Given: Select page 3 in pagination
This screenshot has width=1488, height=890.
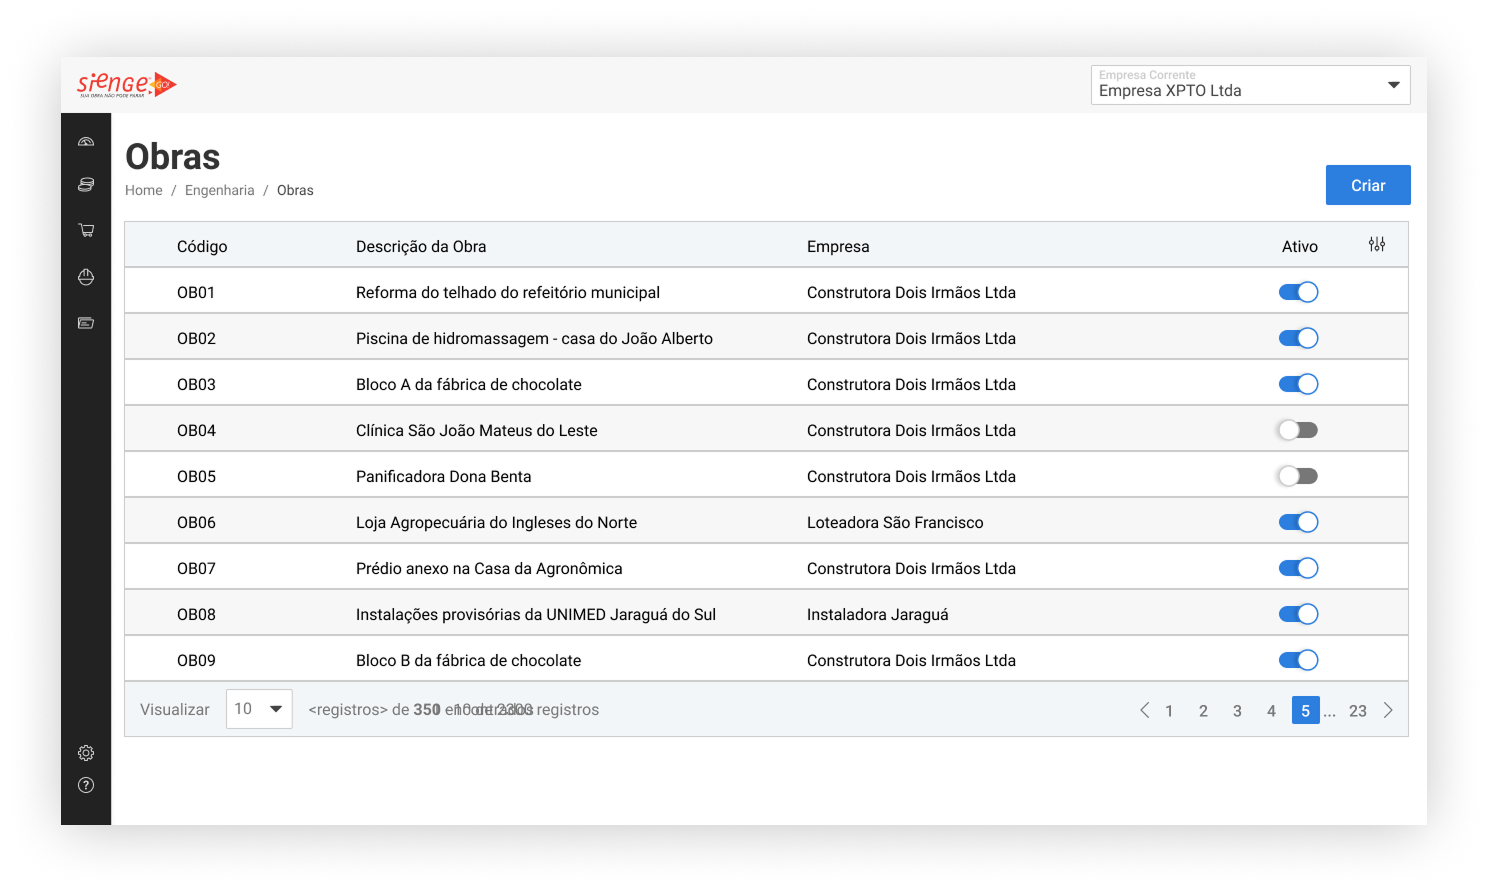Looking at the screenshot, I should click(x=1237, y=711).
